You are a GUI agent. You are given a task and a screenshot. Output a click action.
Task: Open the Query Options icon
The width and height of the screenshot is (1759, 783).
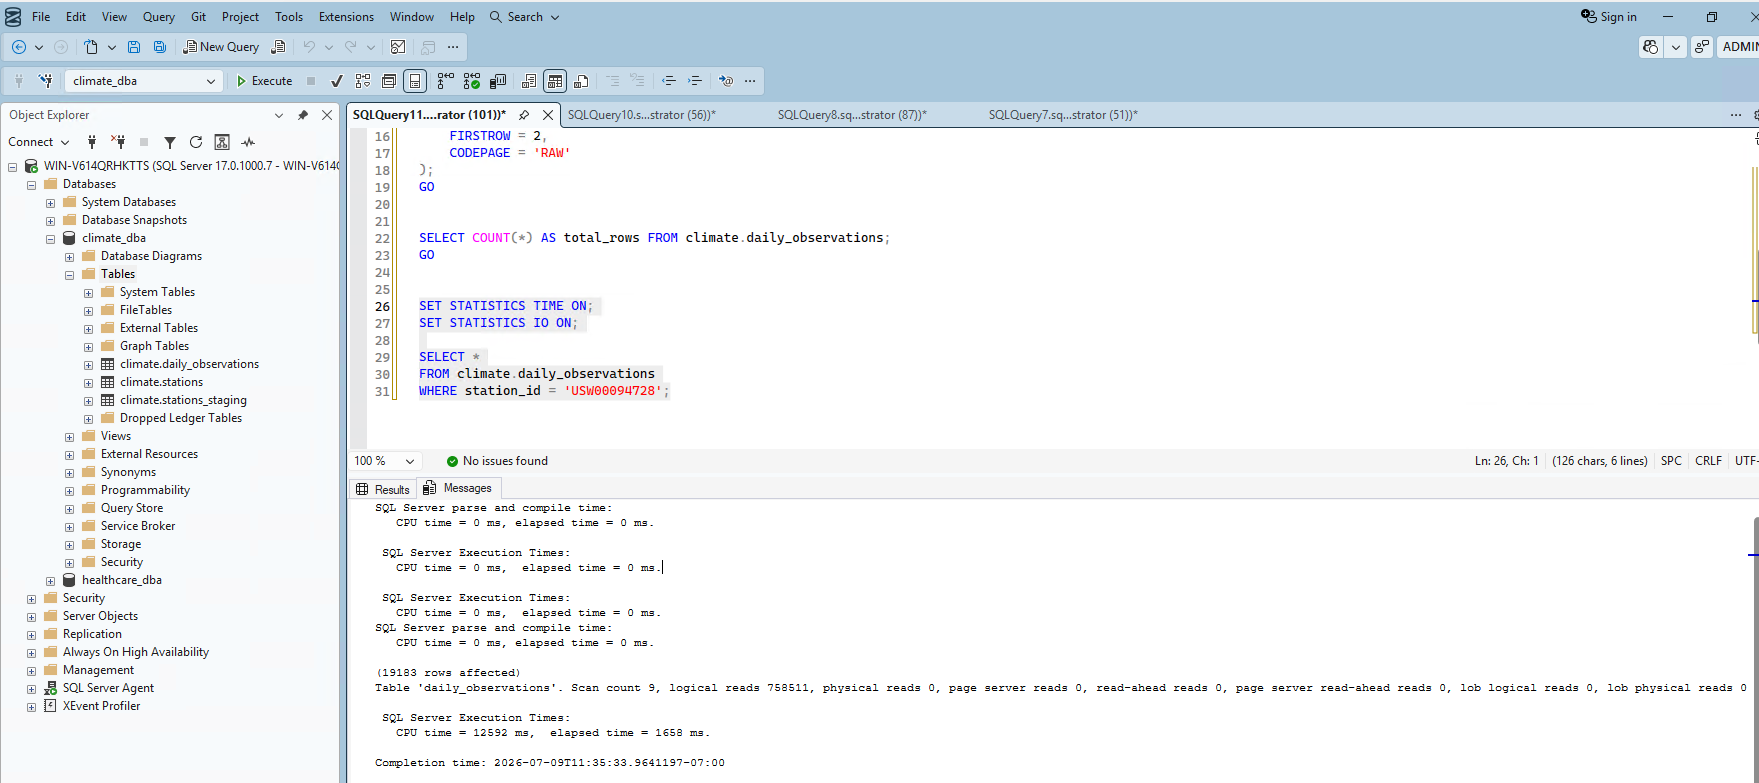pos(389,81)
